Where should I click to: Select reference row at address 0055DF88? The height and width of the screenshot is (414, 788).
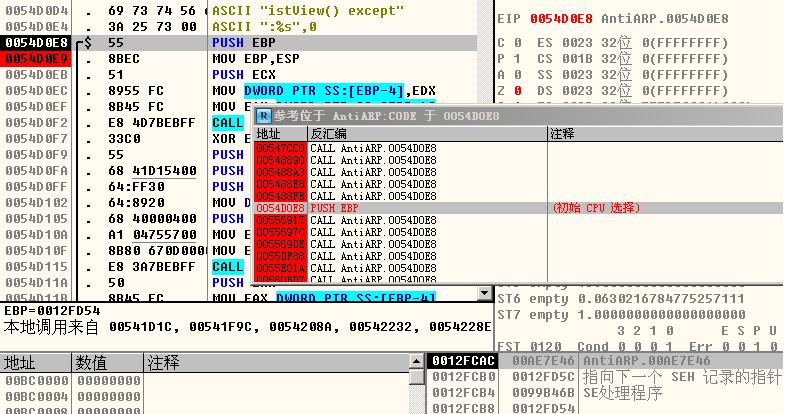pos(518,256)
